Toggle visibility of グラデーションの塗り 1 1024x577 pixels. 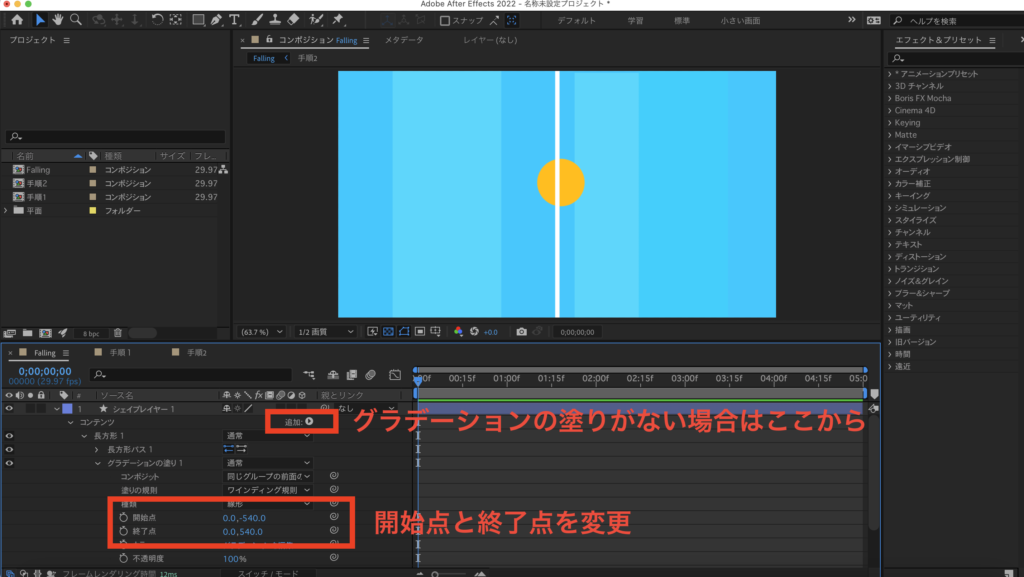pos(9,464)
